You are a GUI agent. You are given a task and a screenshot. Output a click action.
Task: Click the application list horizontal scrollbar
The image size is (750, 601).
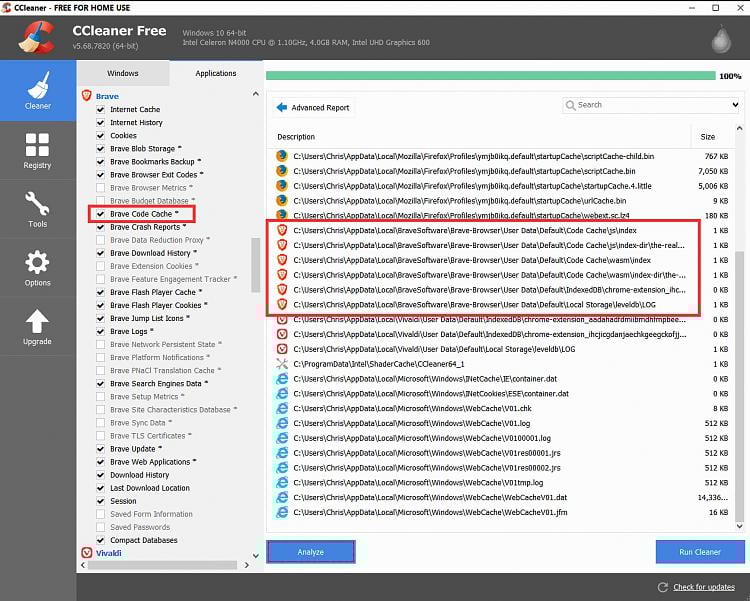(162, 565)
